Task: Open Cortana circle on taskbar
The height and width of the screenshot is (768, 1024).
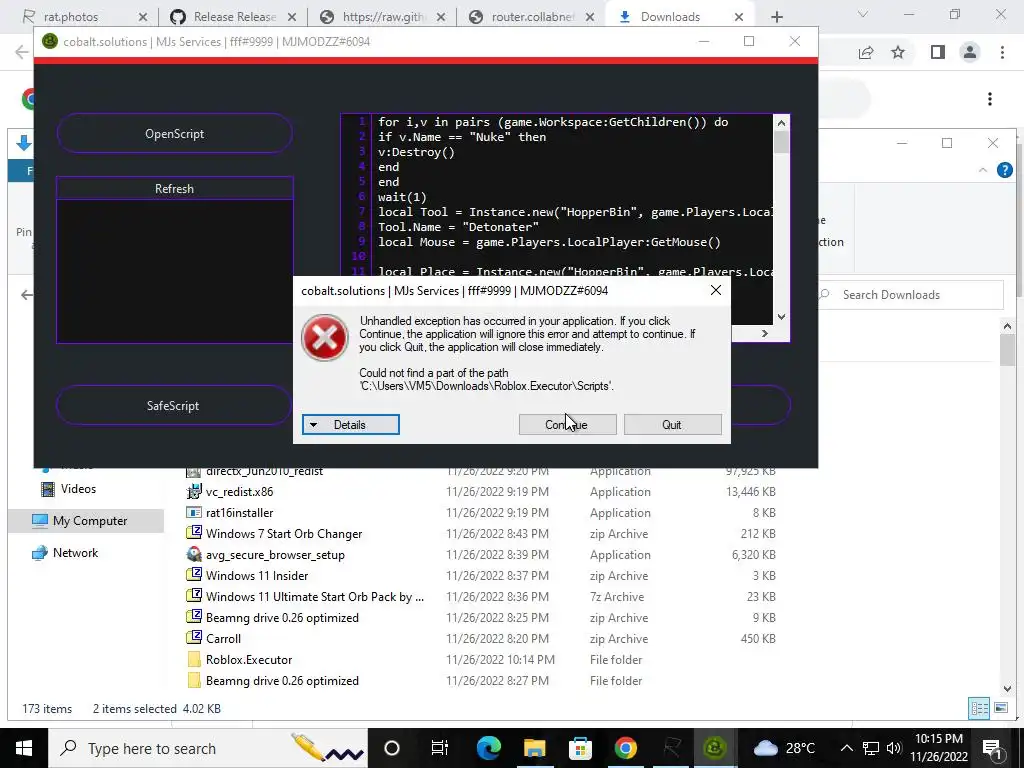Action: pyautogui.click(x=392, y=748)
